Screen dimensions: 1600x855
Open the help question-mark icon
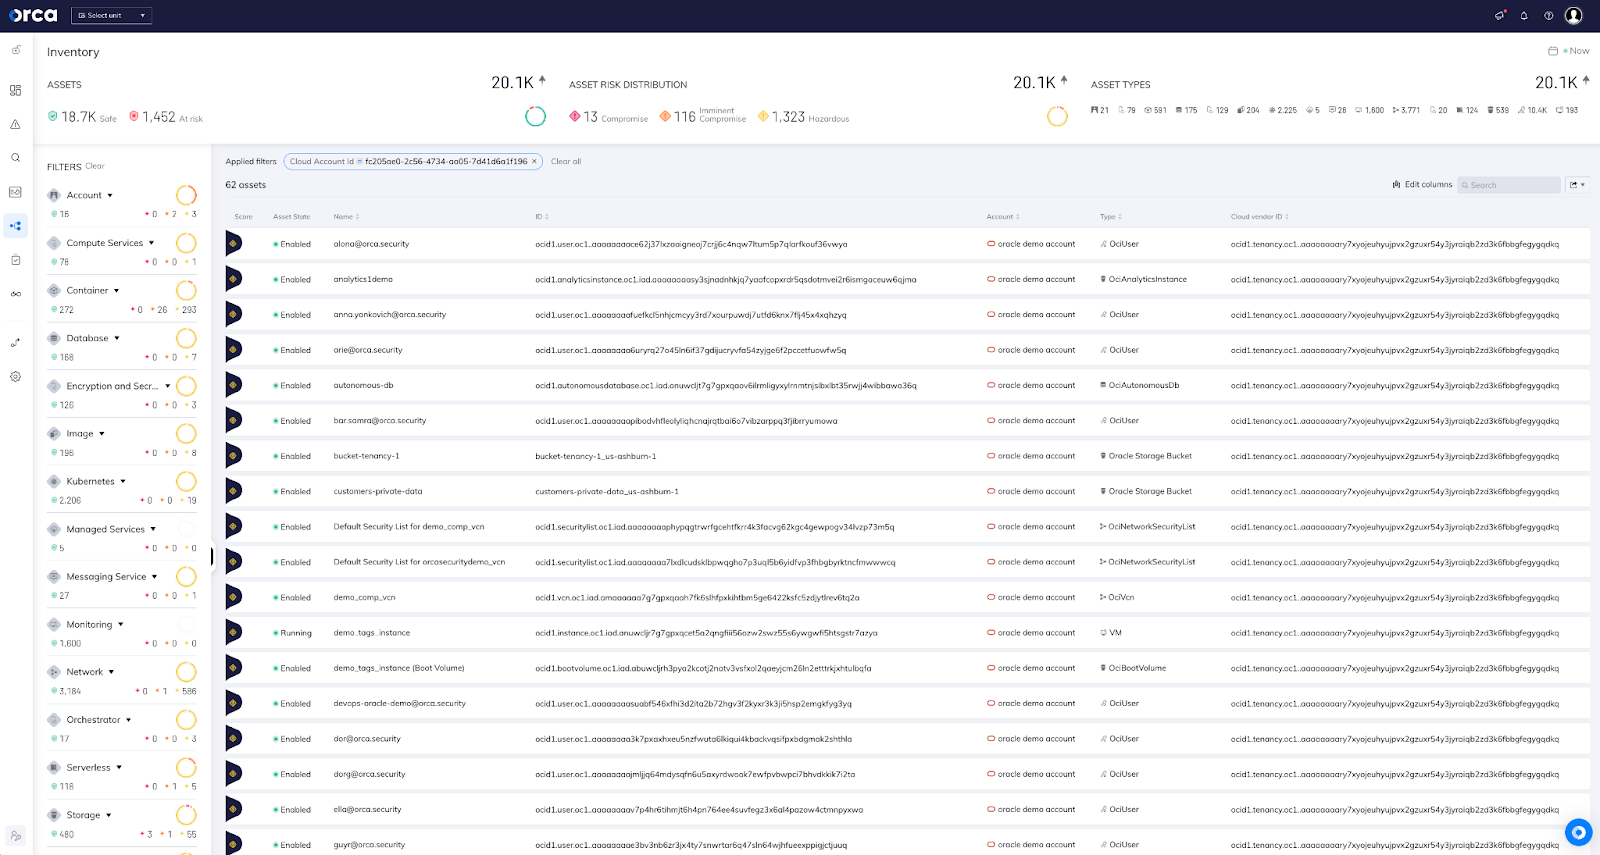pos(1548,16)
